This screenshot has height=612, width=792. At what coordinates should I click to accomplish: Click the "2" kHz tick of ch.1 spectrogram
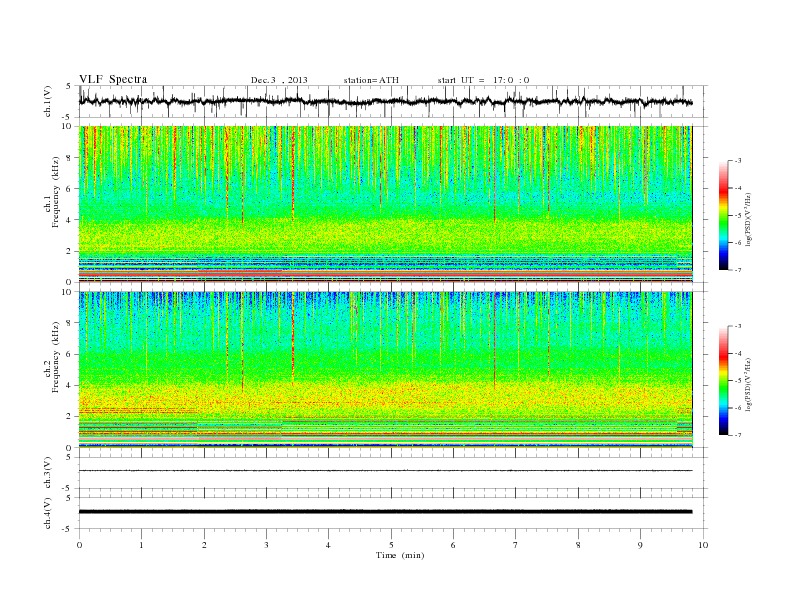point(69,251)
